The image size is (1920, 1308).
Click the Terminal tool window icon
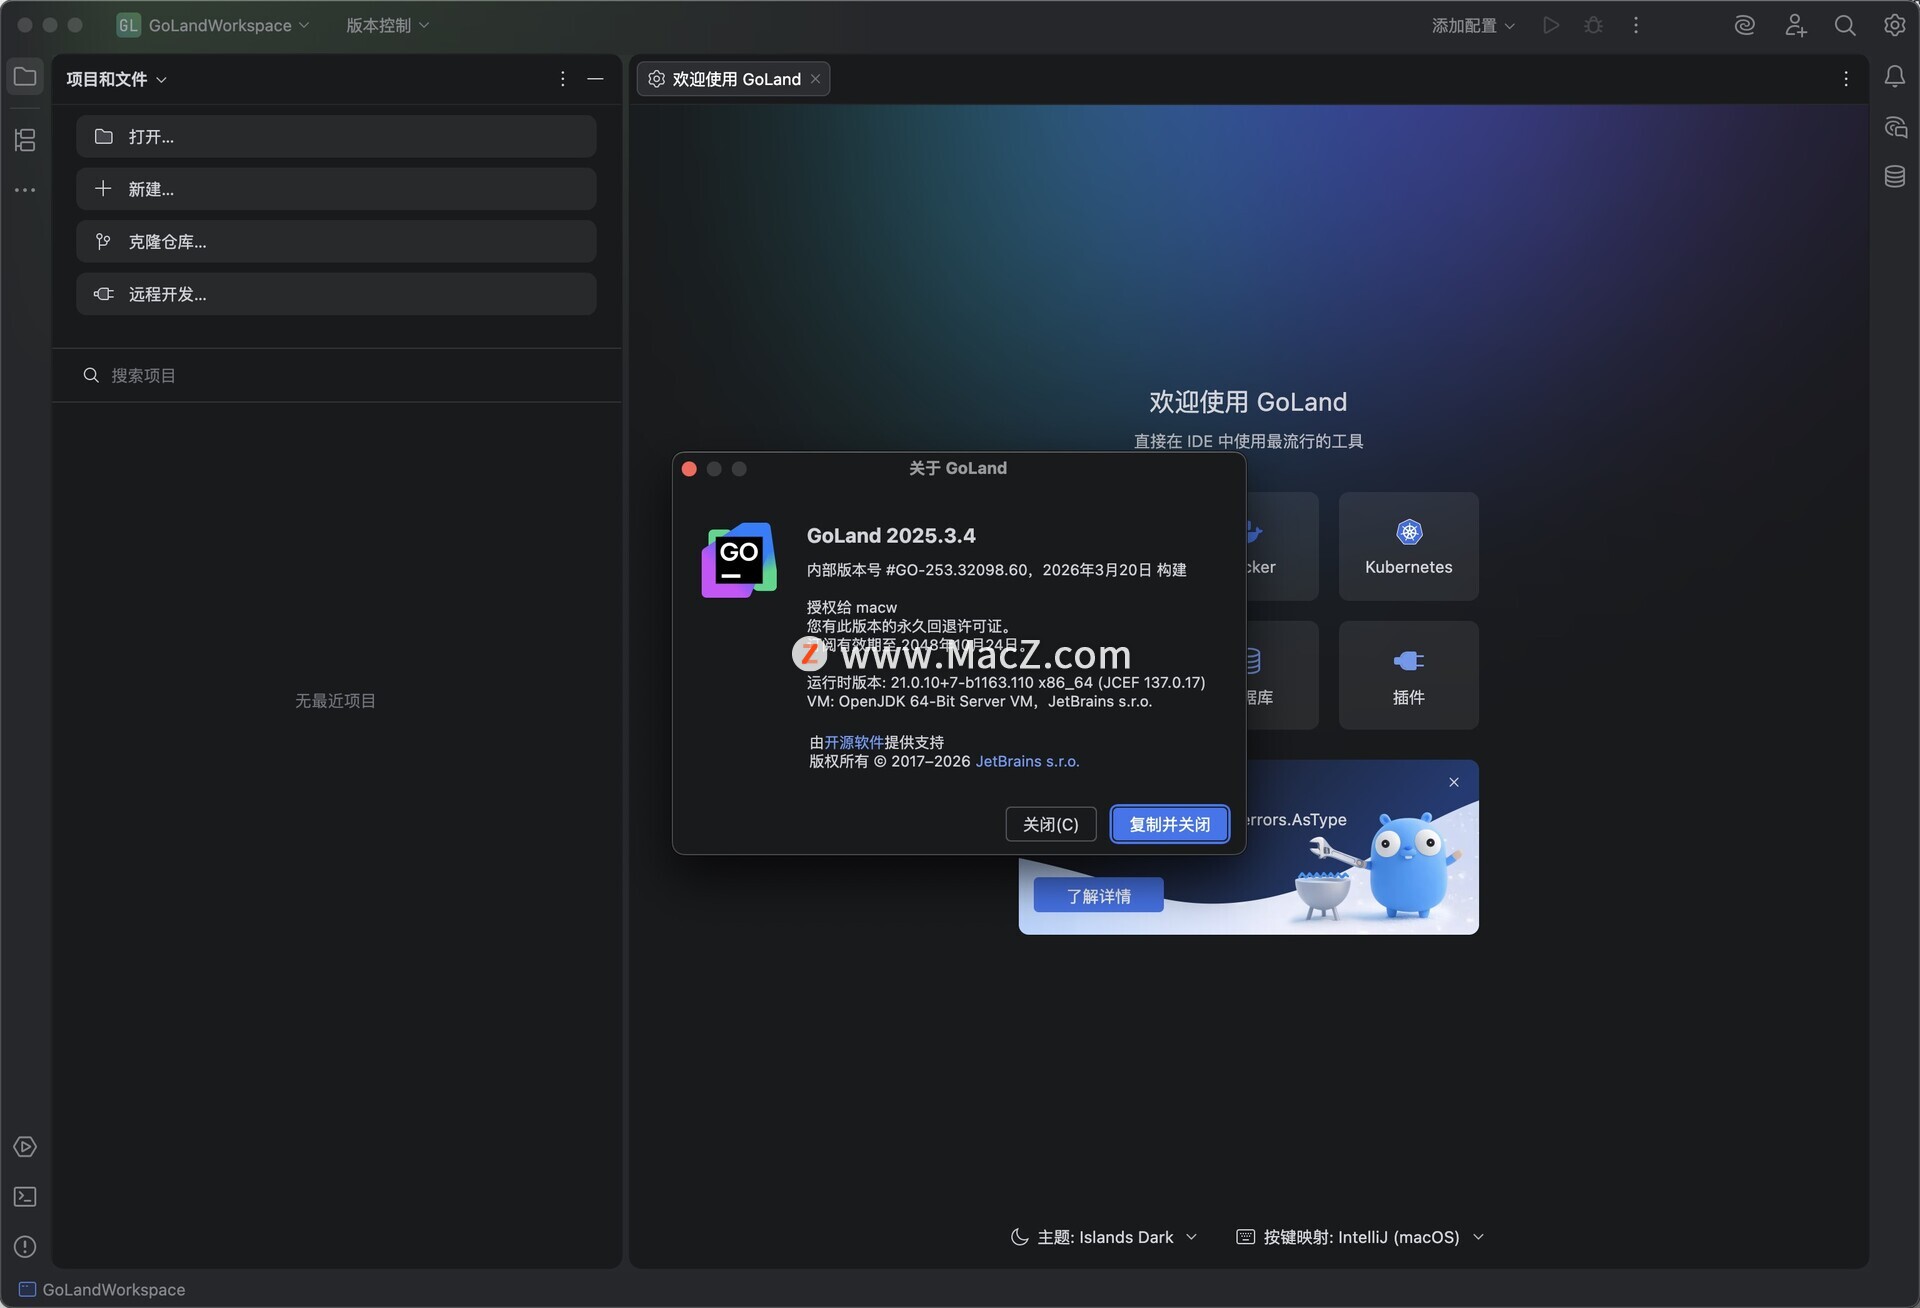click(x=25, y=1196)
